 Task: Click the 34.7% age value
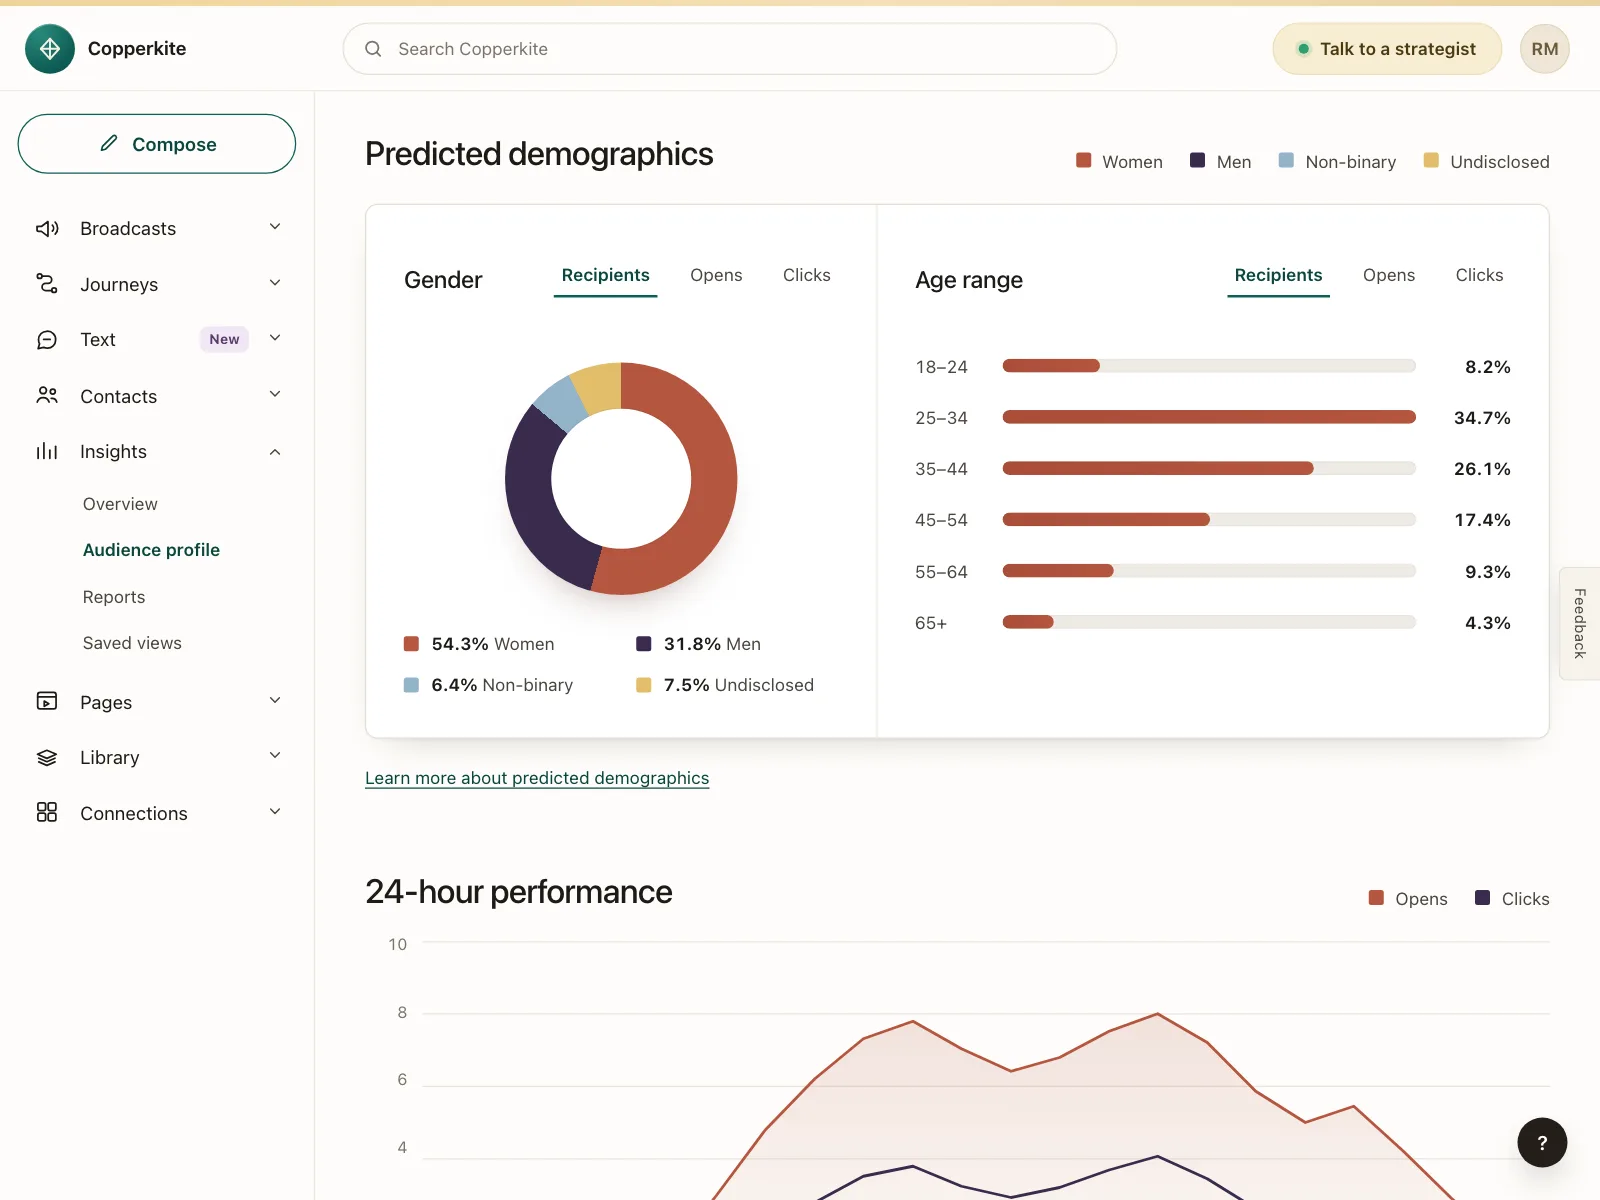coord(1482,418)
